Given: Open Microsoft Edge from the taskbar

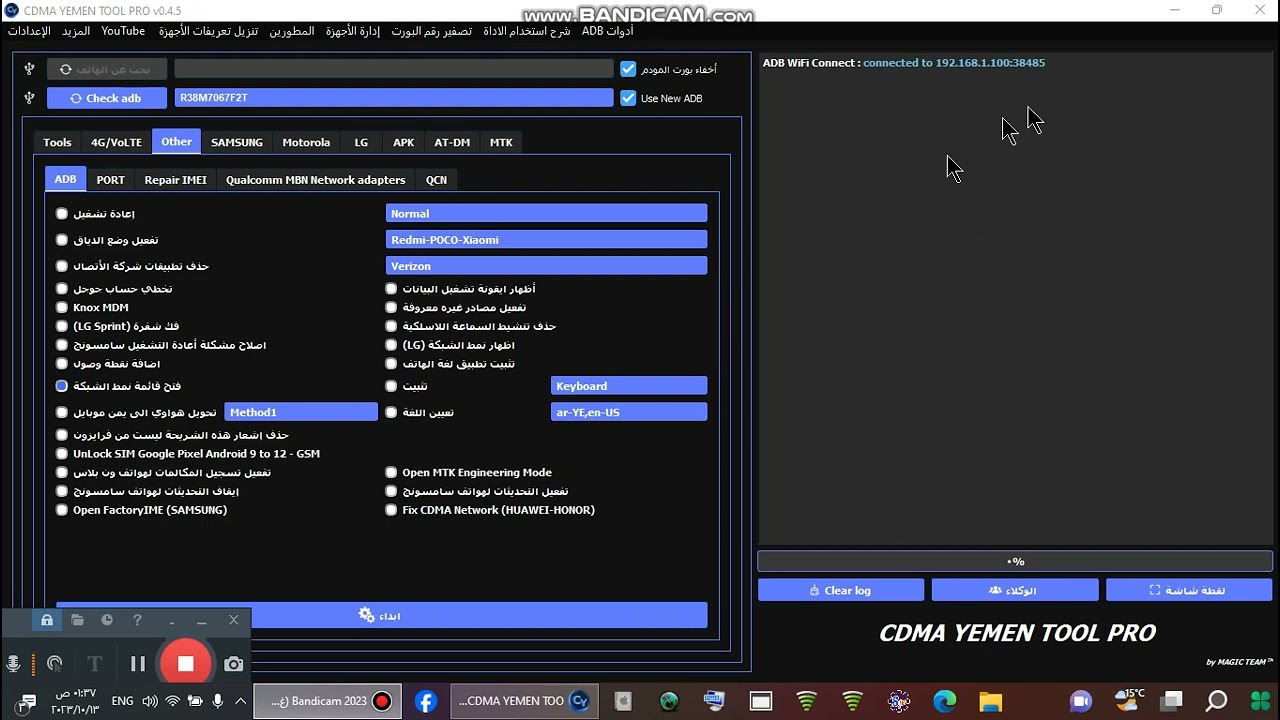Looking at the screenshot, I should pos(944,701).
